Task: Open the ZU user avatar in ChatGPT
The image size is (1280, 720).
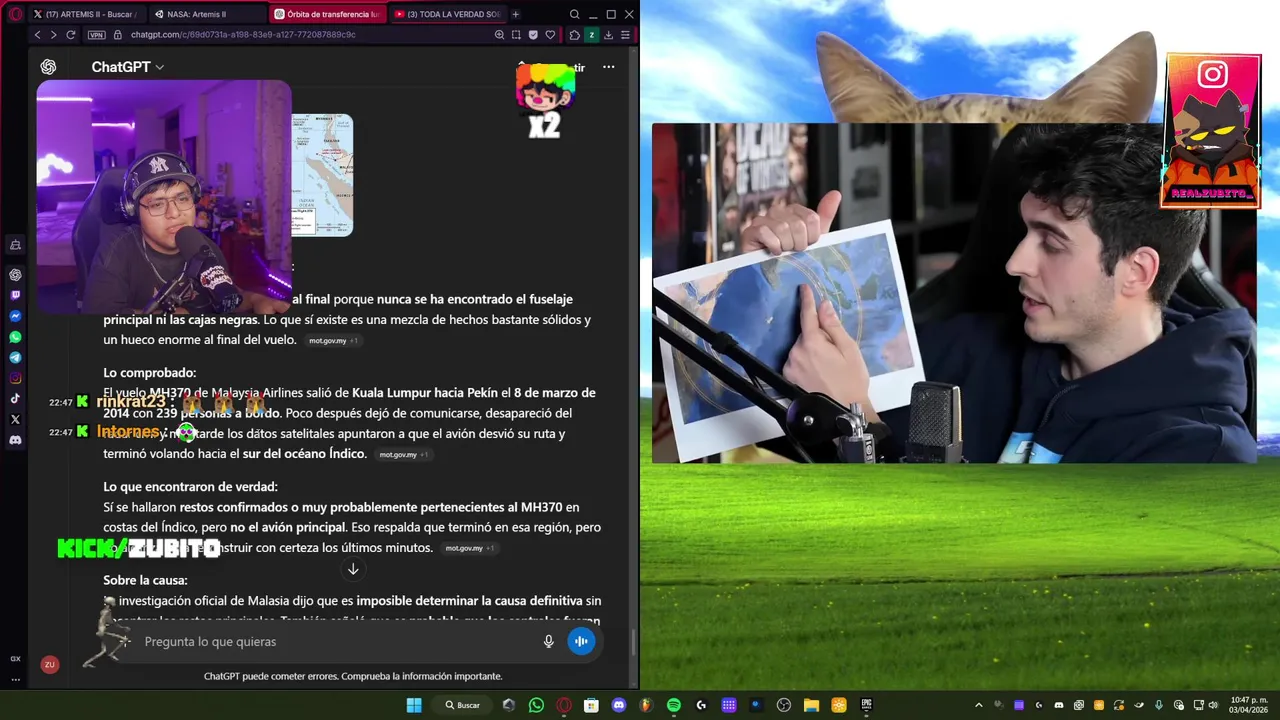Action: coord(49,664)
